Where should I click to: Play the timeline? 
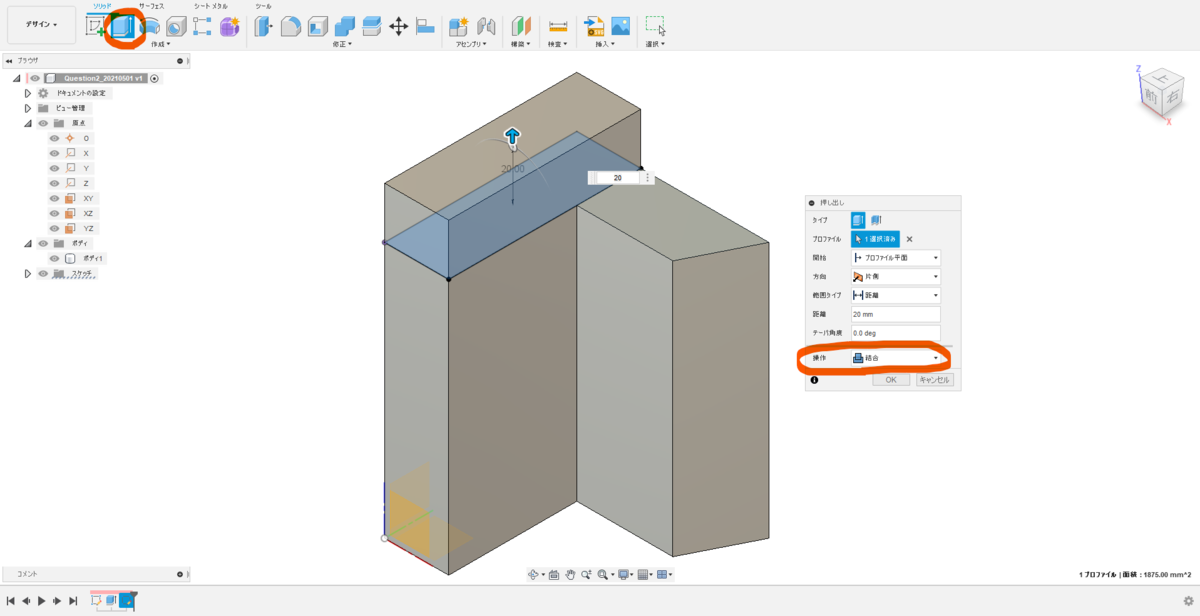point(41,601)
